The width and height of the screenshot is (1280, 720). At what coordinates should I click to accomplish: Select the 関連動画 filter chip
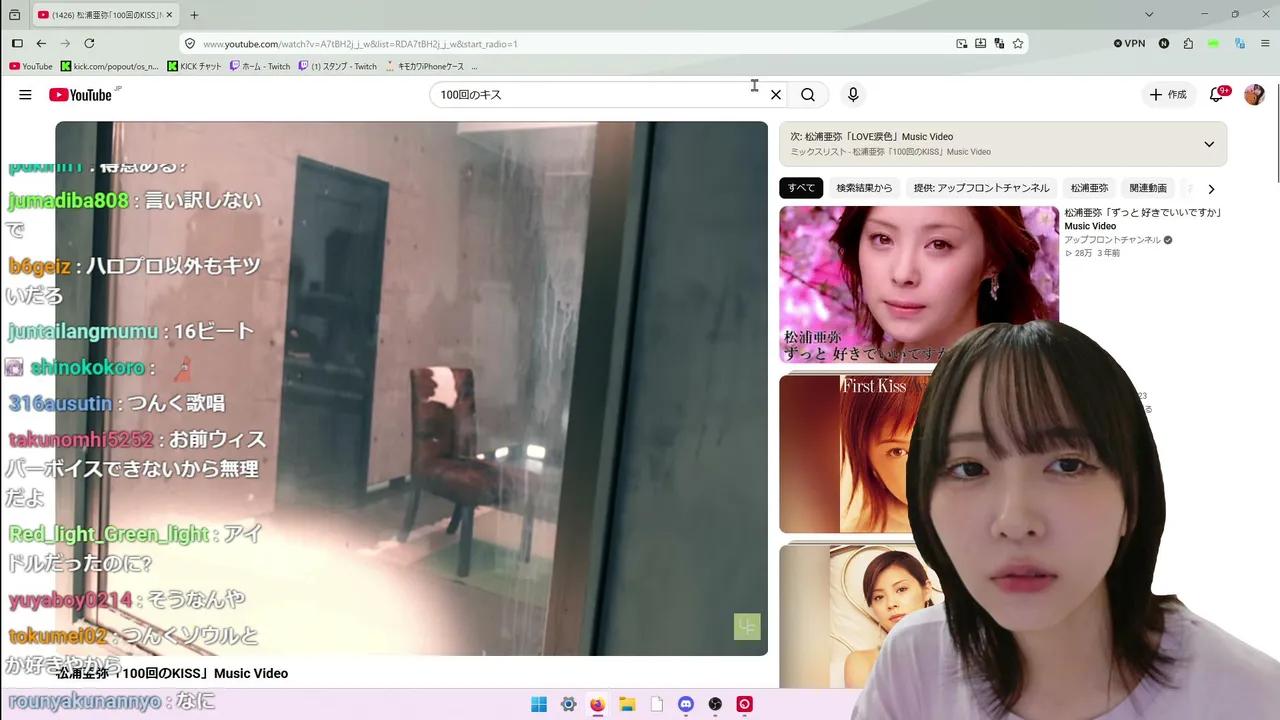1148,188
